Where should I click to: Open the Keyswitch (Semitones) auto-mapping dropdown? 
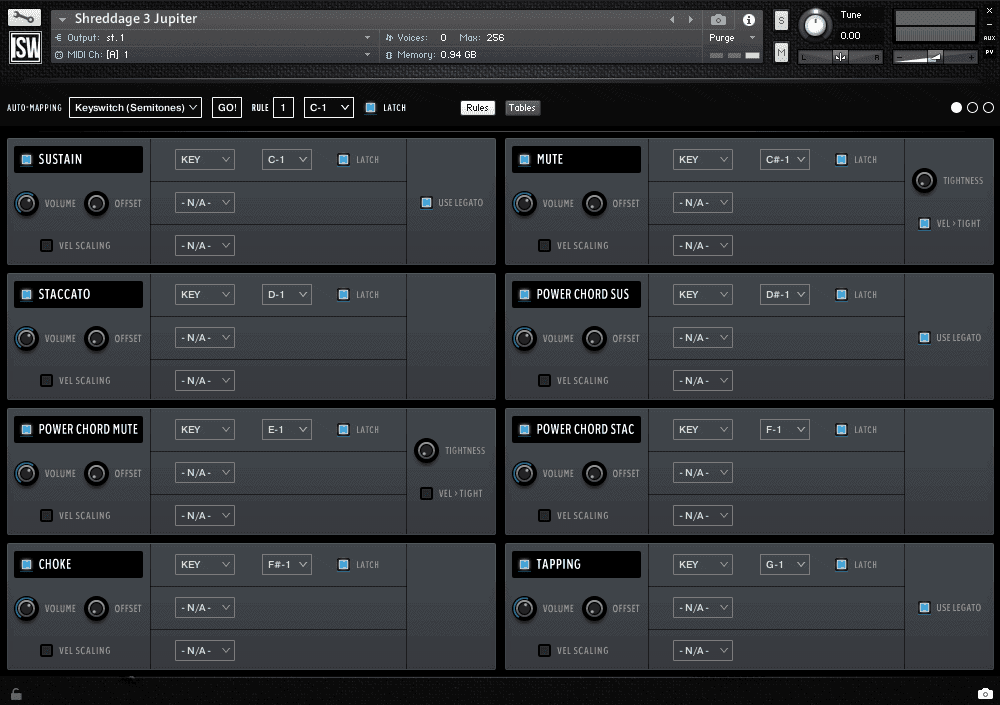click(135, 108)
